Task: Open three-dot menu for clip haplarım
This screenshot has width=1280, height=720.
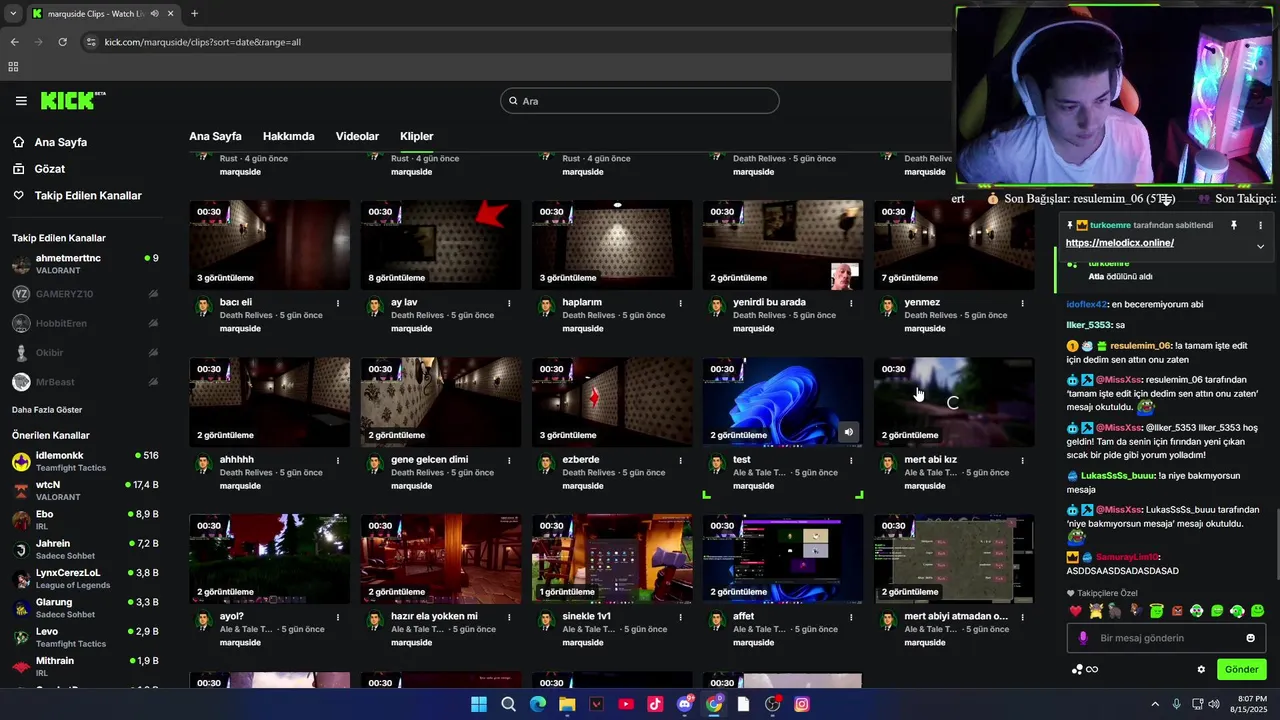Action: (x=680, y=303)
